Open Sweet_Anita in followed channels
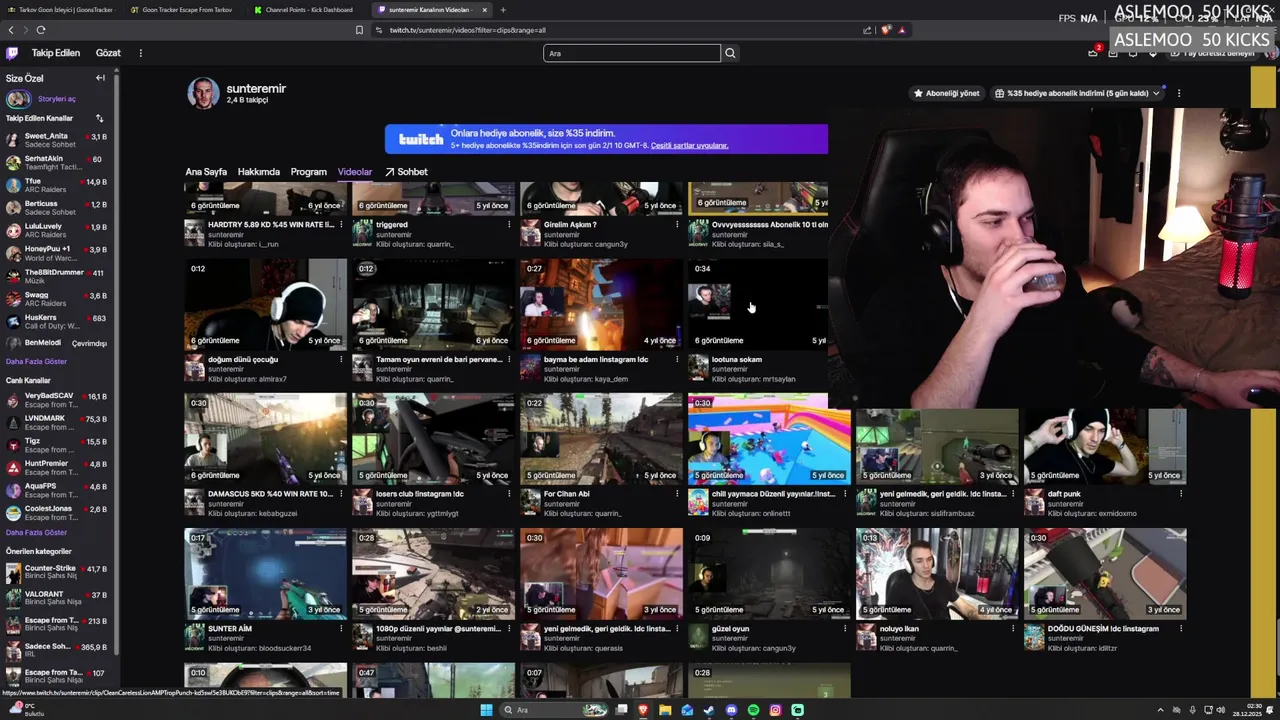Viewport: 1280px width, 720px height. pos(56,140)
